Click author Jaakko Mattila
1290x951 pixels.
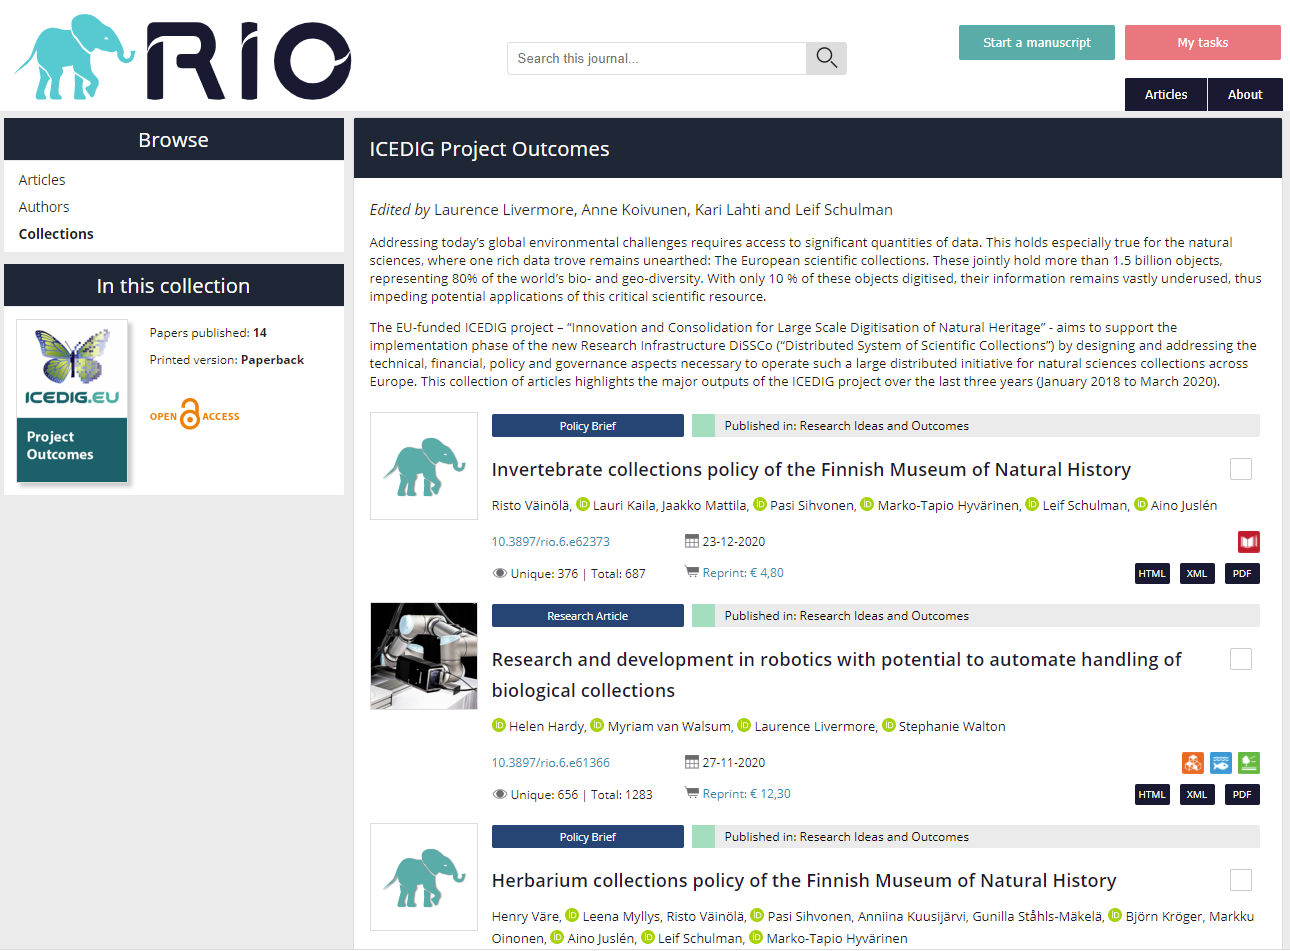pyautogui.click(x=704, y=505)
